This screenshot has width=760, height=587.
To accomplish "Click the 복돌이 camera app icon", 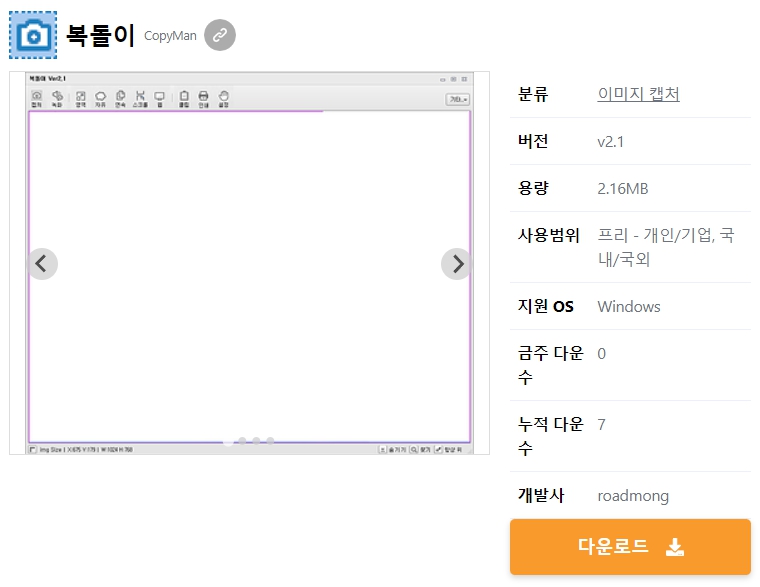I will pos(33,35).
